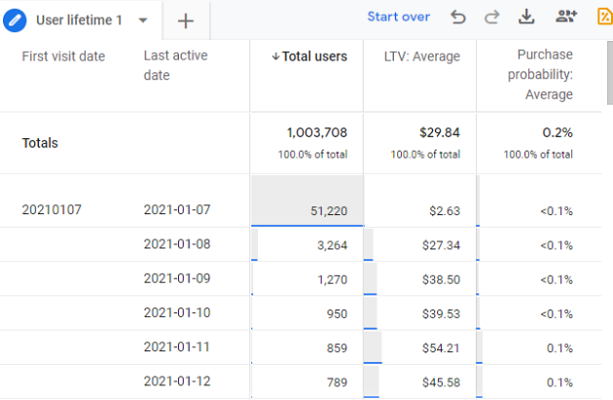
Task: Click the orange insights icon at far right
Action: [x=603, y=17]
